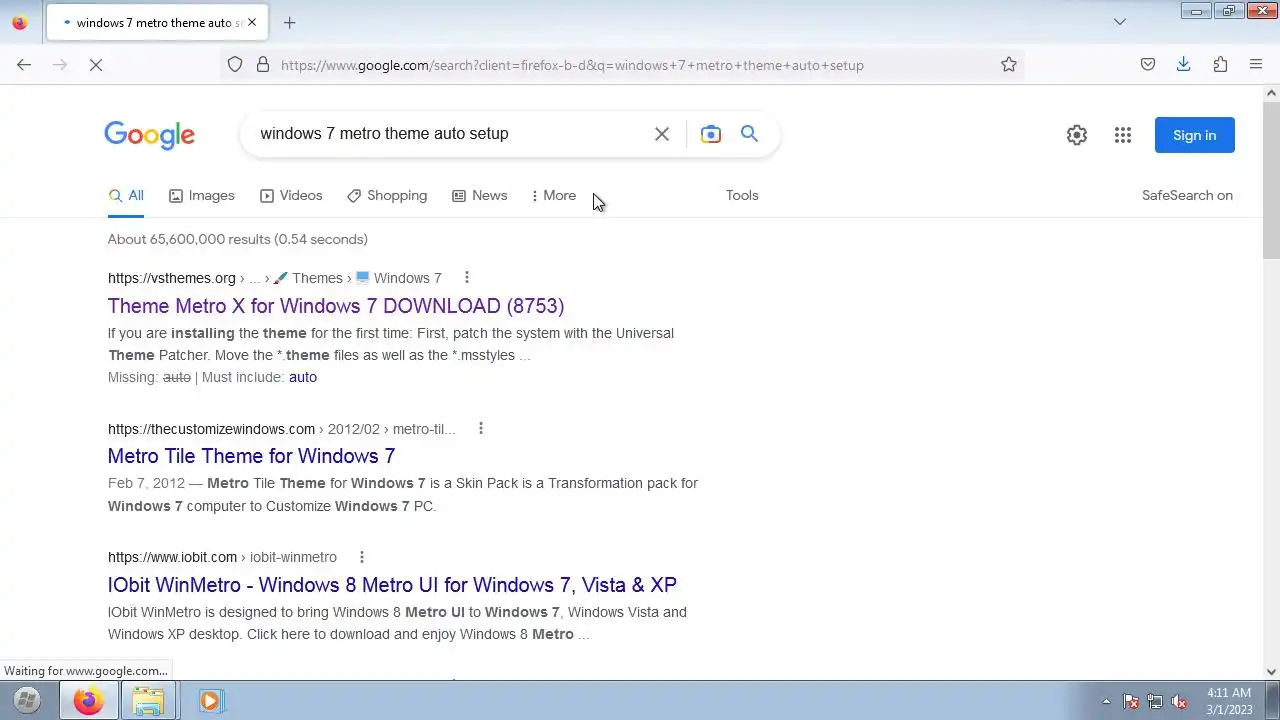Expand the More search categories menu
The image size is (1280, 720).
pyautogui.click(x=555, y=196)
